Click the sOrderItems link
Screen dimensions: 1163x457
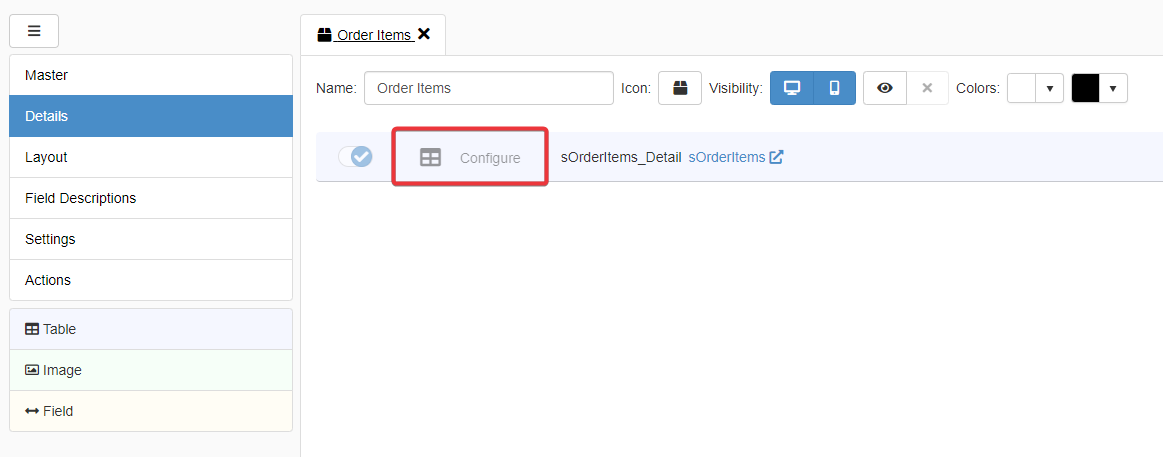tap(726, 157)
